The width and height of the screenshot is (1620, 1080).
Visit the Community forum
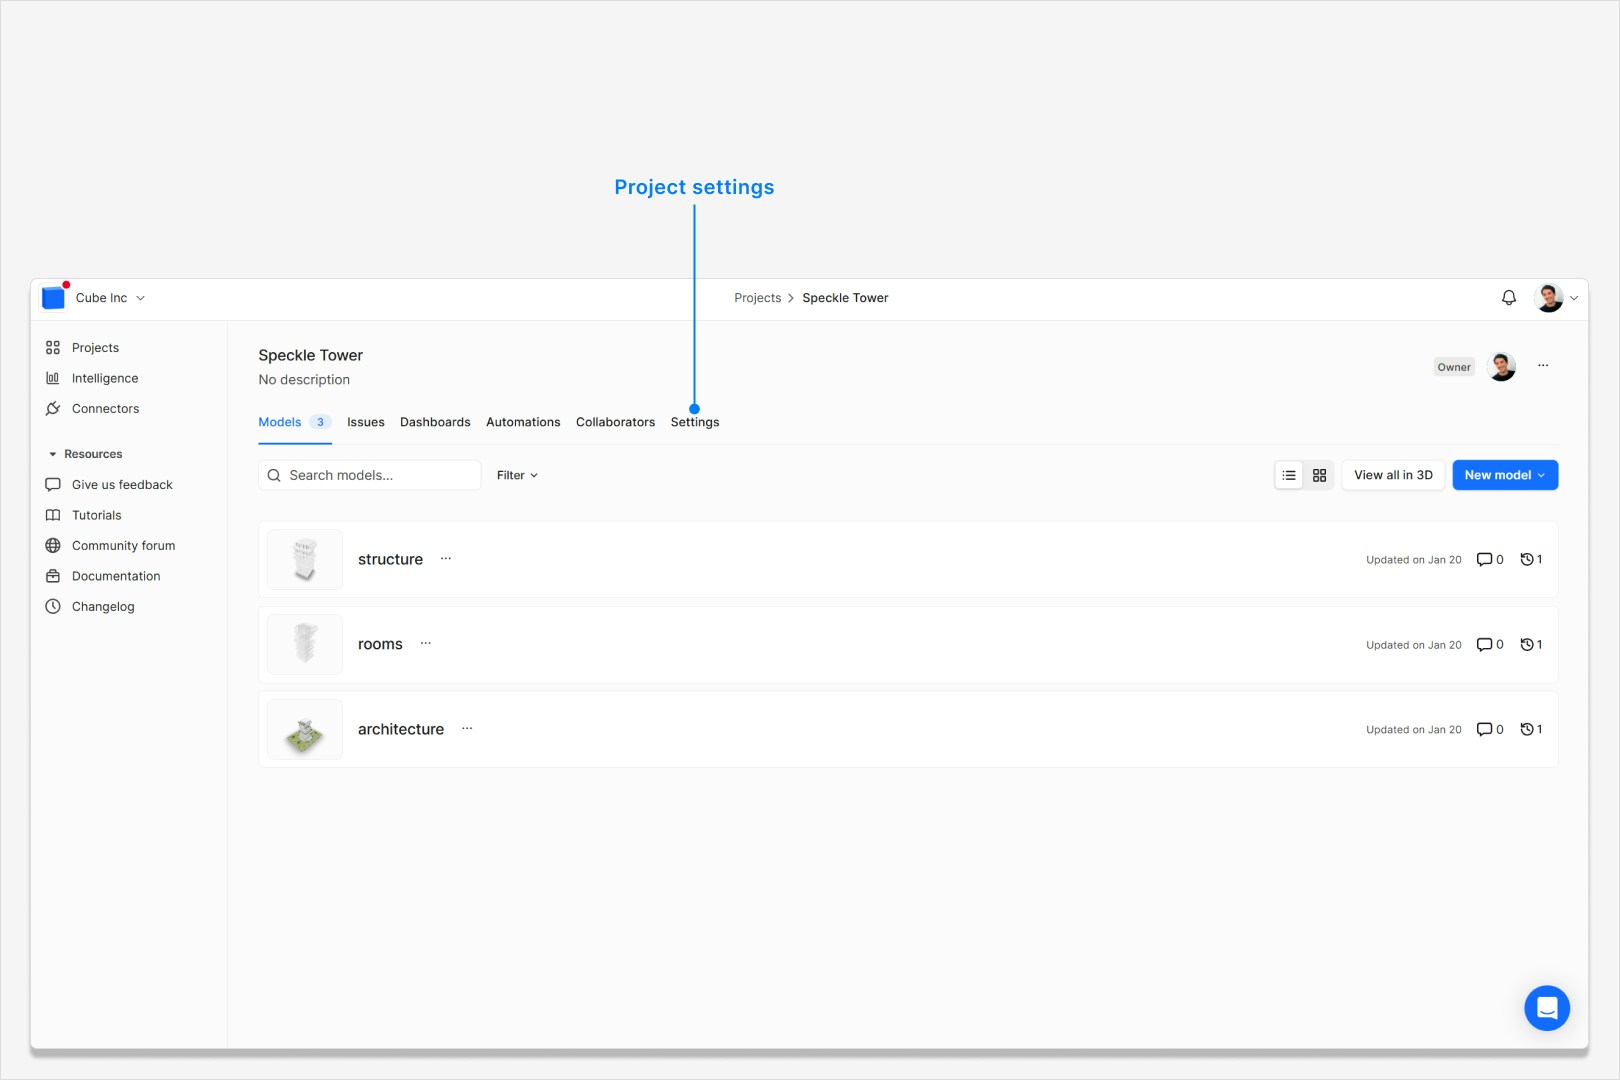123,545
